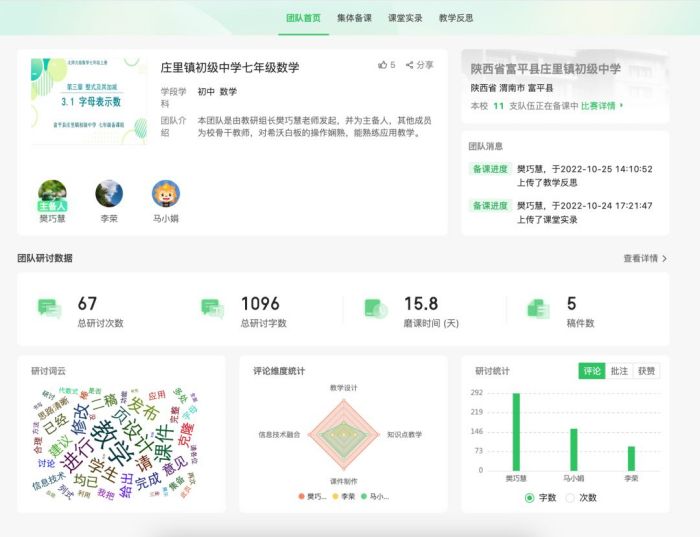Click 李荣's profile avatar

click(109, 193)
